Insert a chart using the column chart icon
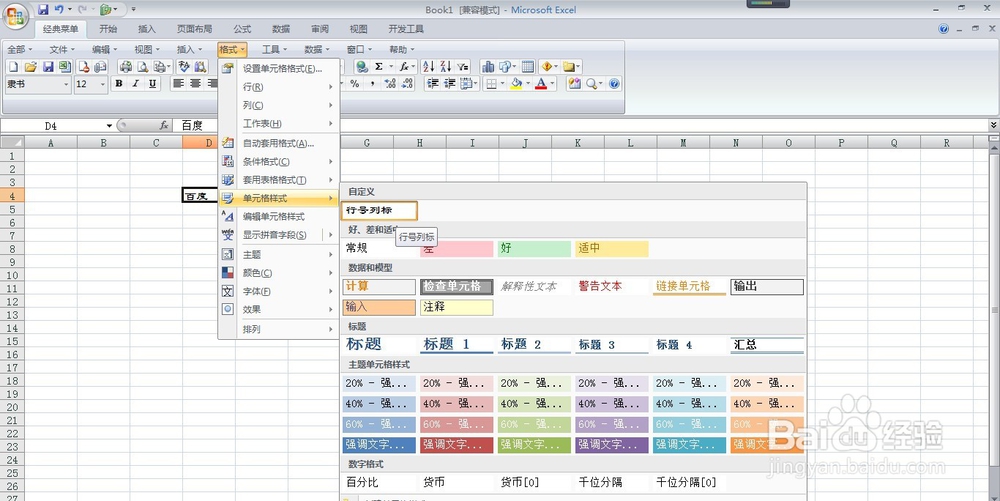 [x=488, y=66]
